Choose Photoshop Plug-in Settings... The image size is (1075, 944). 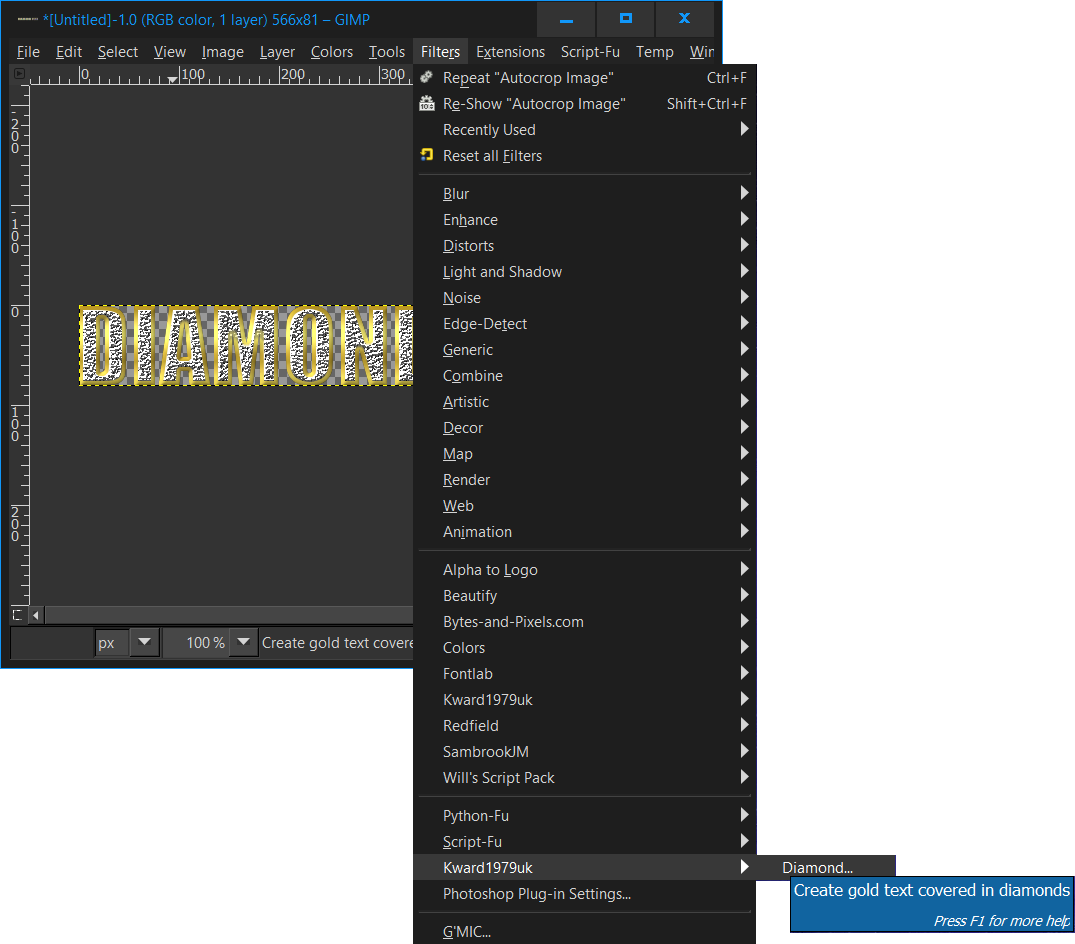584,894
